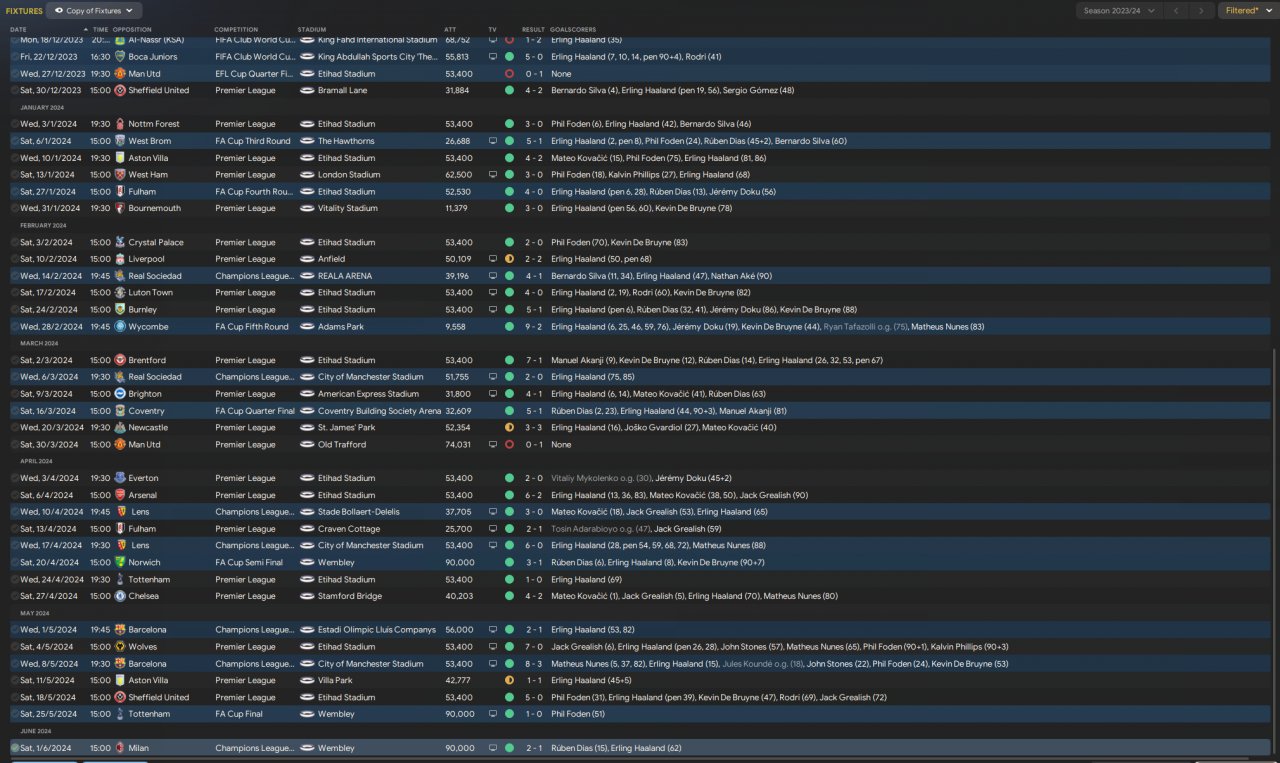Viewport: 1280px width, 763px height.
Task: Click the Crystal Palace club badge
Action: (x=120, y=242)
